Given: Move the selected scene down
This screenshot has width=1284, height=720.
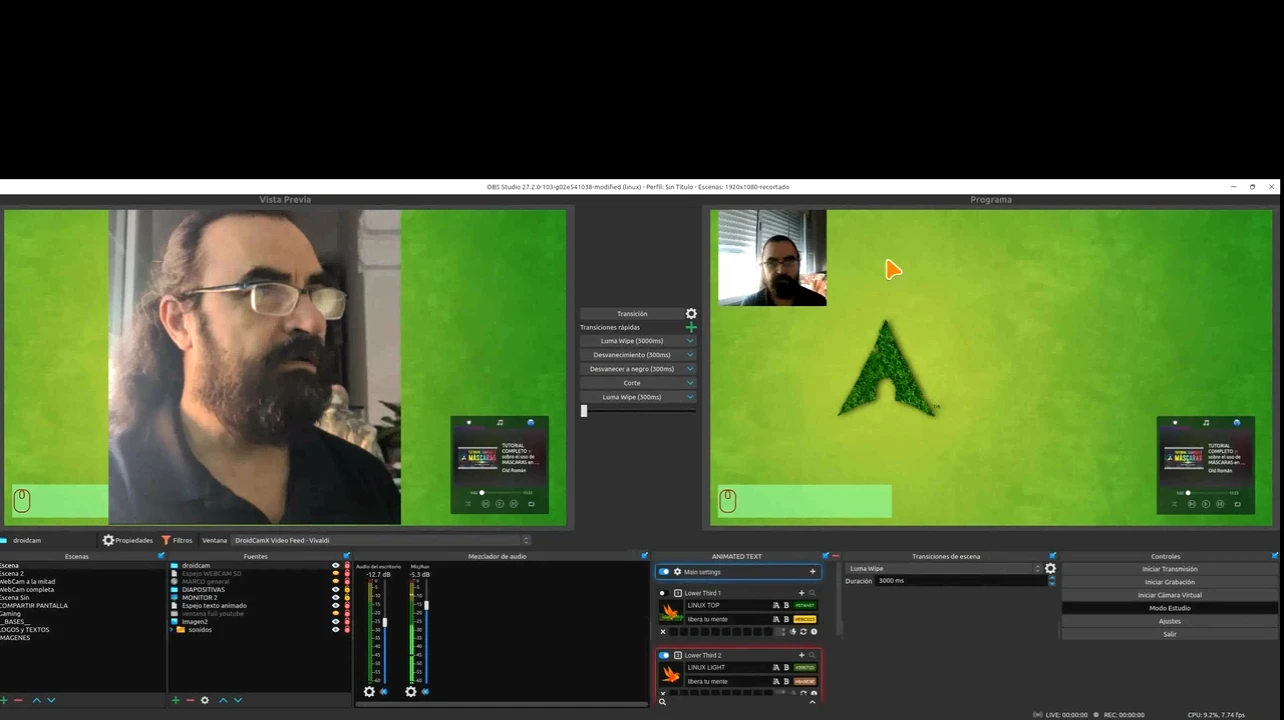Looking at the screenshot, I should 51,700.
